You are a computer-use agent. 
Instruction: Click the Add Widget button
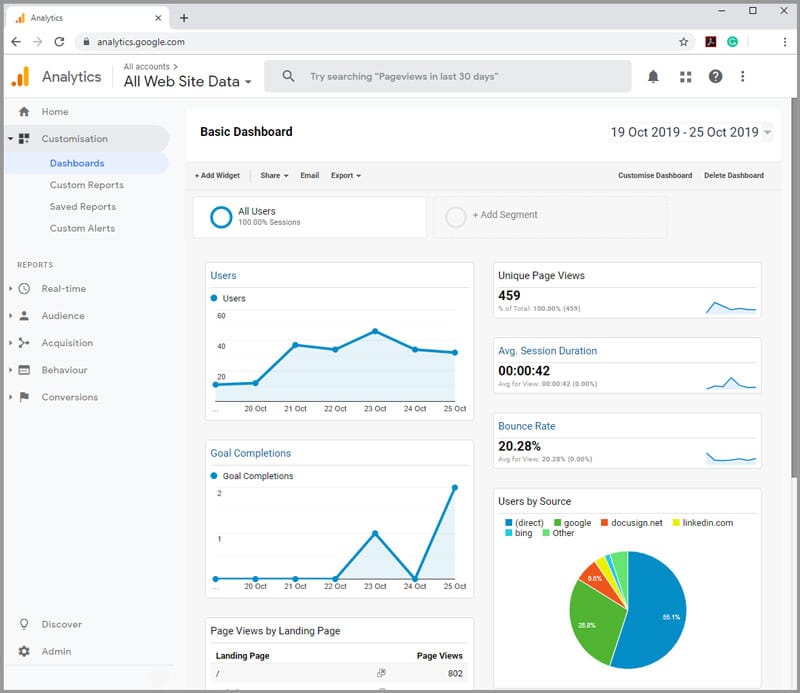click(217, 175)
